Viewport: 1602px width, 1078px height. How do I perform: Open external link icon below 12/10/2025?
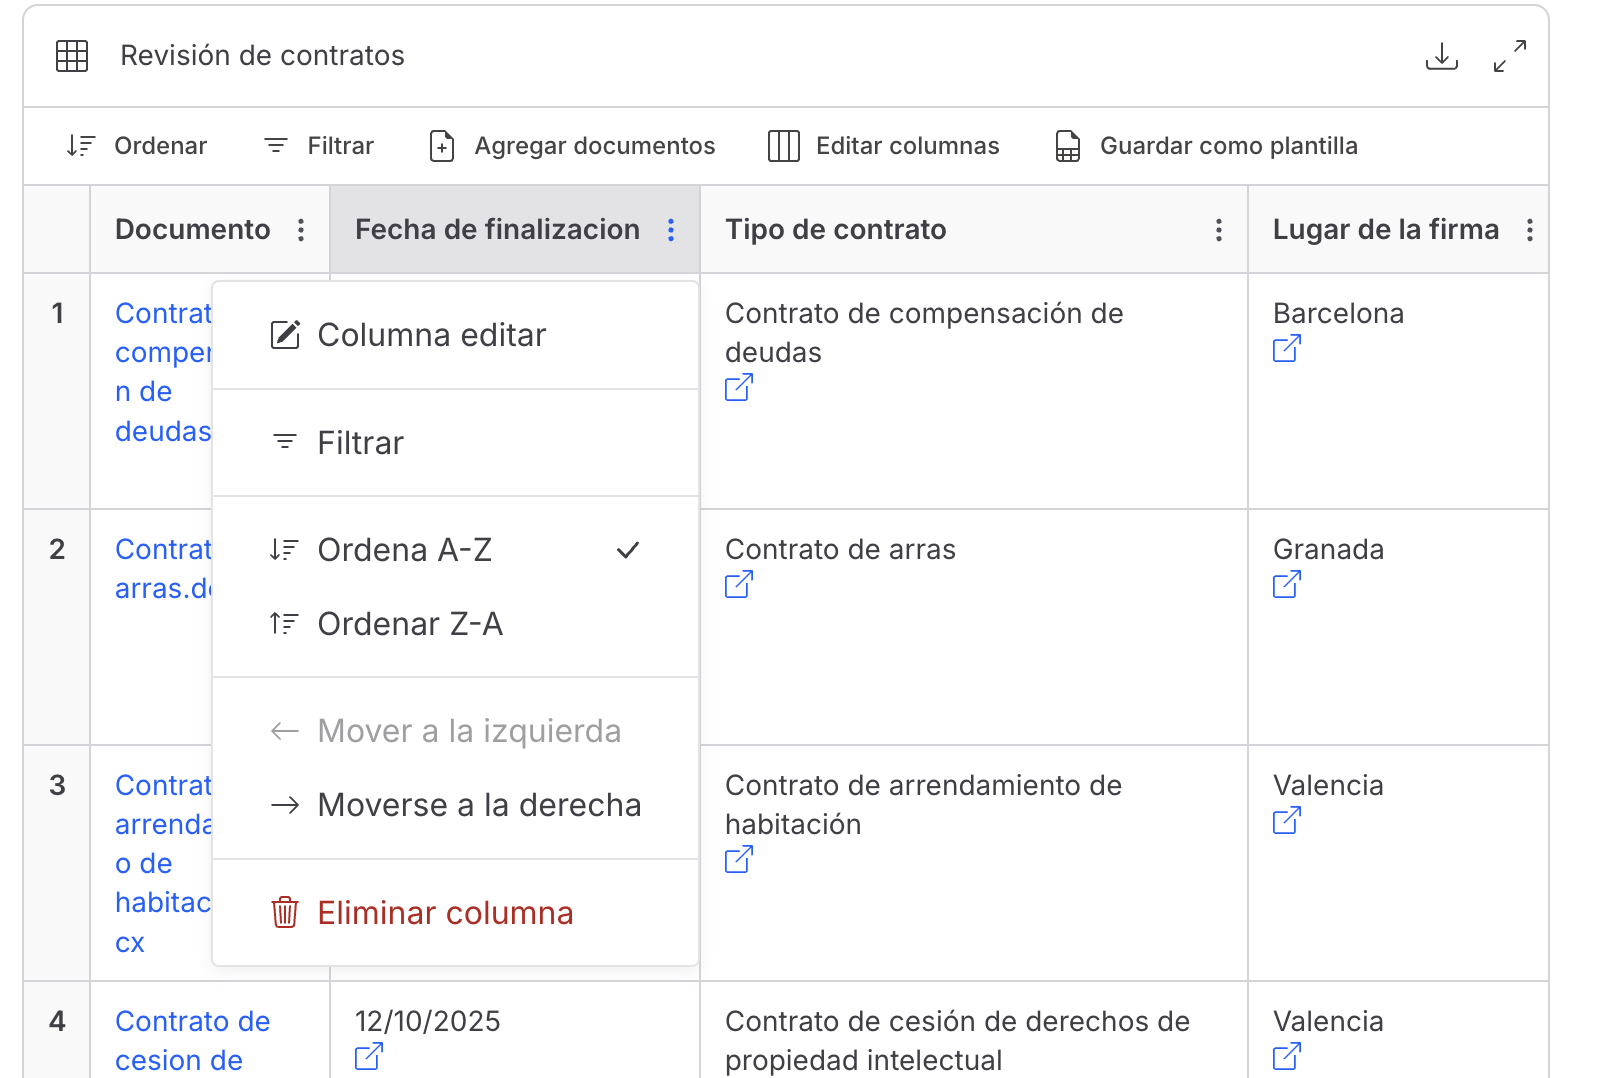pos(368,1056)
